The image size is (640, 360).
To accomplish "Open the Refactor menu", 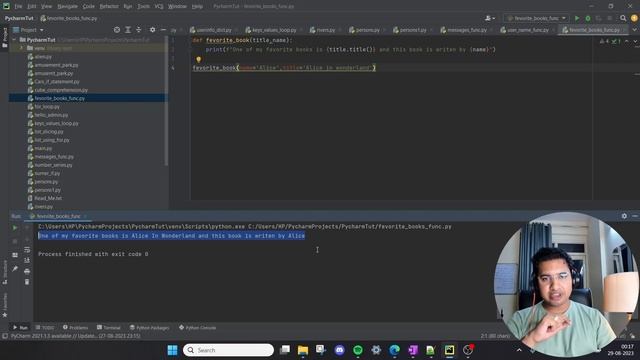I will point(109,7).
